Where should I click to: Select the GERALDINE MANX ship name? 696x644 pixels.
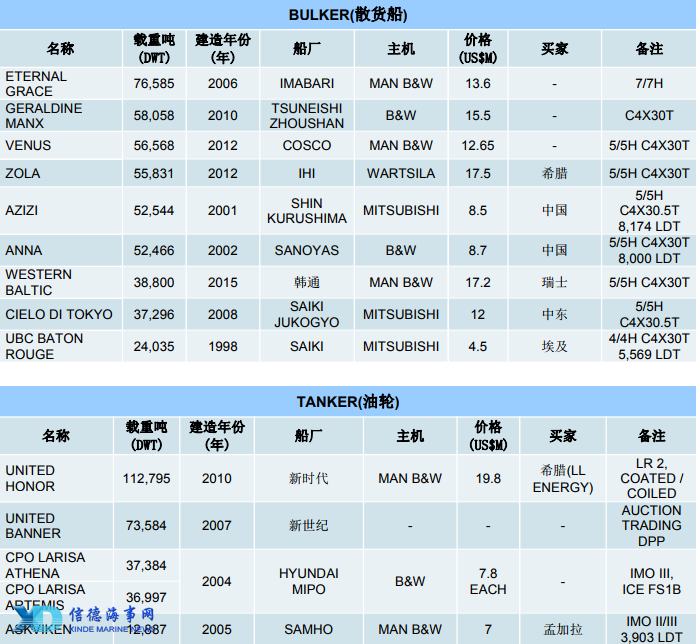point(44,115)
